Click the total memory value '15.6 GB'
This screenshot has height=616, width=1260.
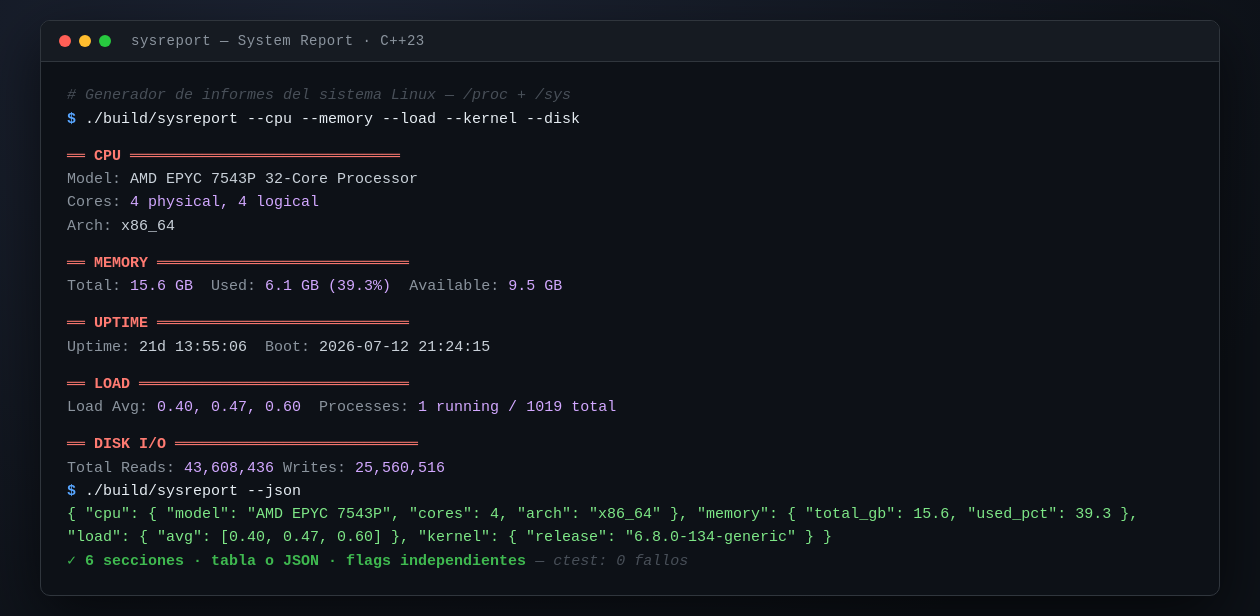coord(161,286)
